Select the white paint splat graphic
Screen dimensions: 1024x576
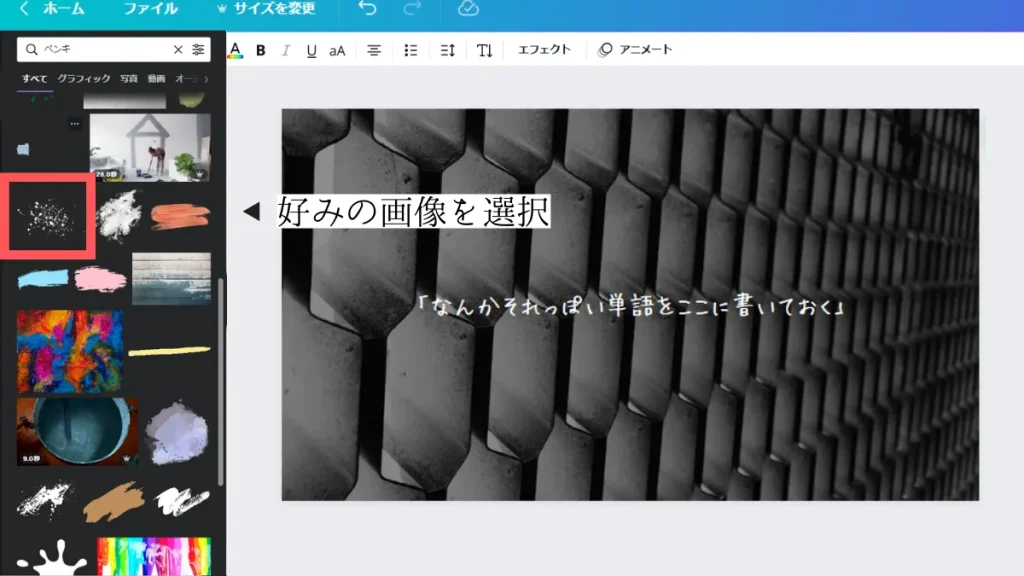pyautogui.click(x=52, y=558)
